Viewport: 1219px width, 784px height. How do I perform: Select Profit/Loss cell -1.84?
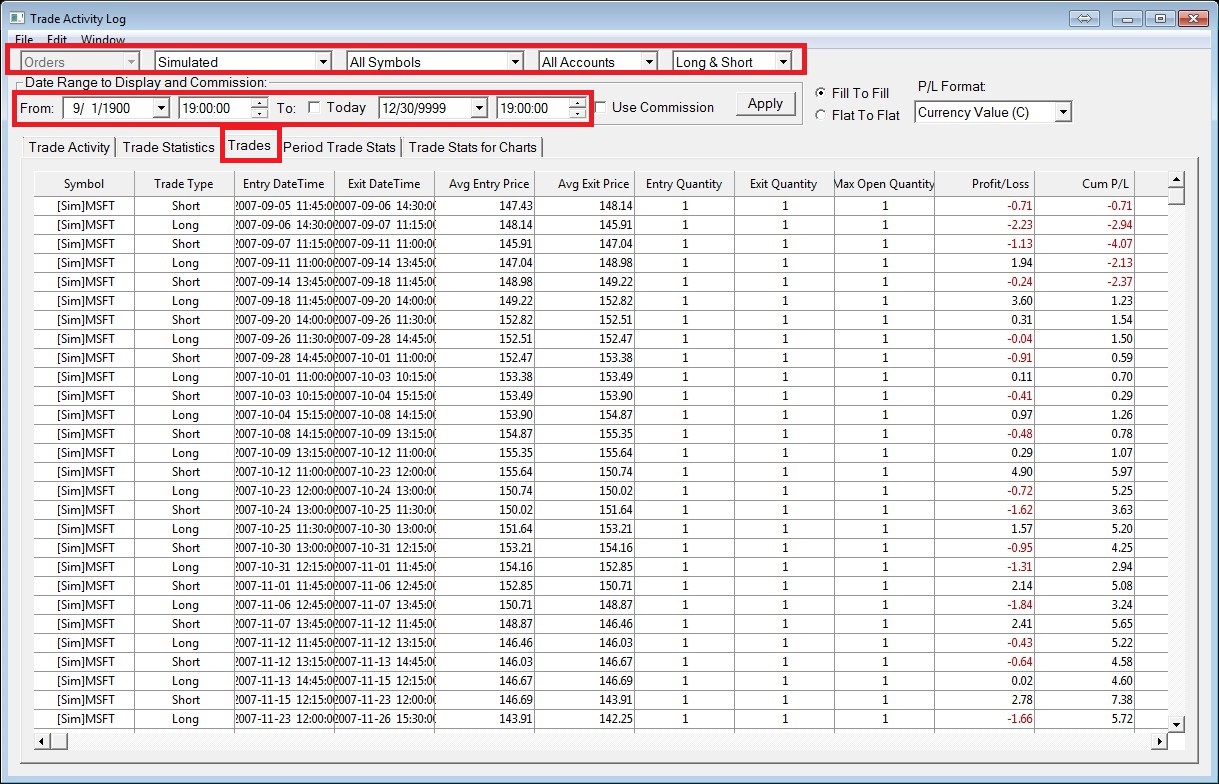tap(984, 605)
